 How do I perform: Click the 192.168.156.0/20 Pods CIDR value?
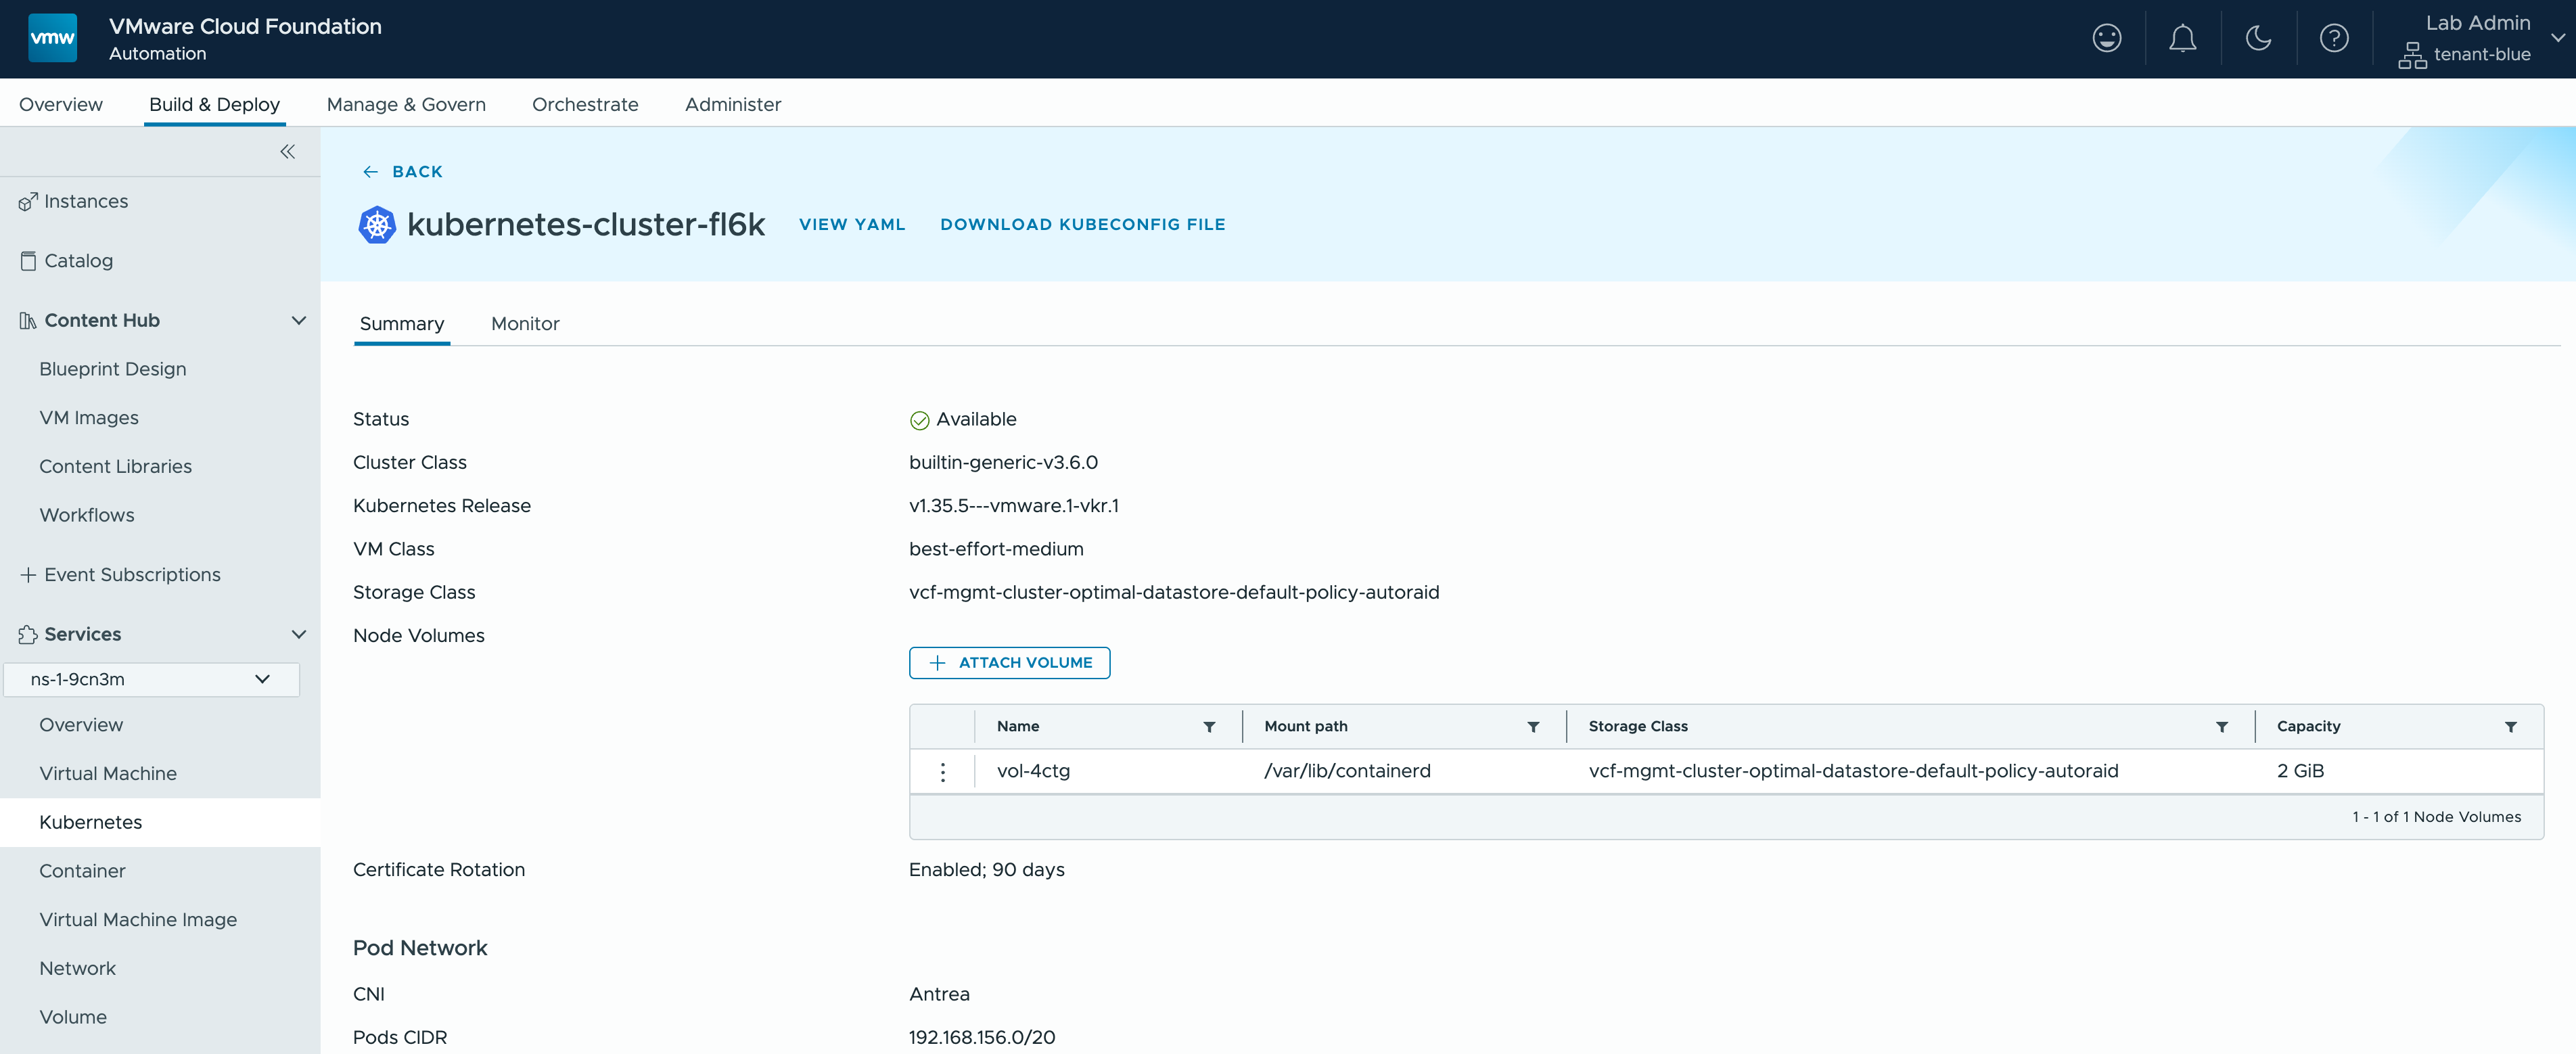982,1037
